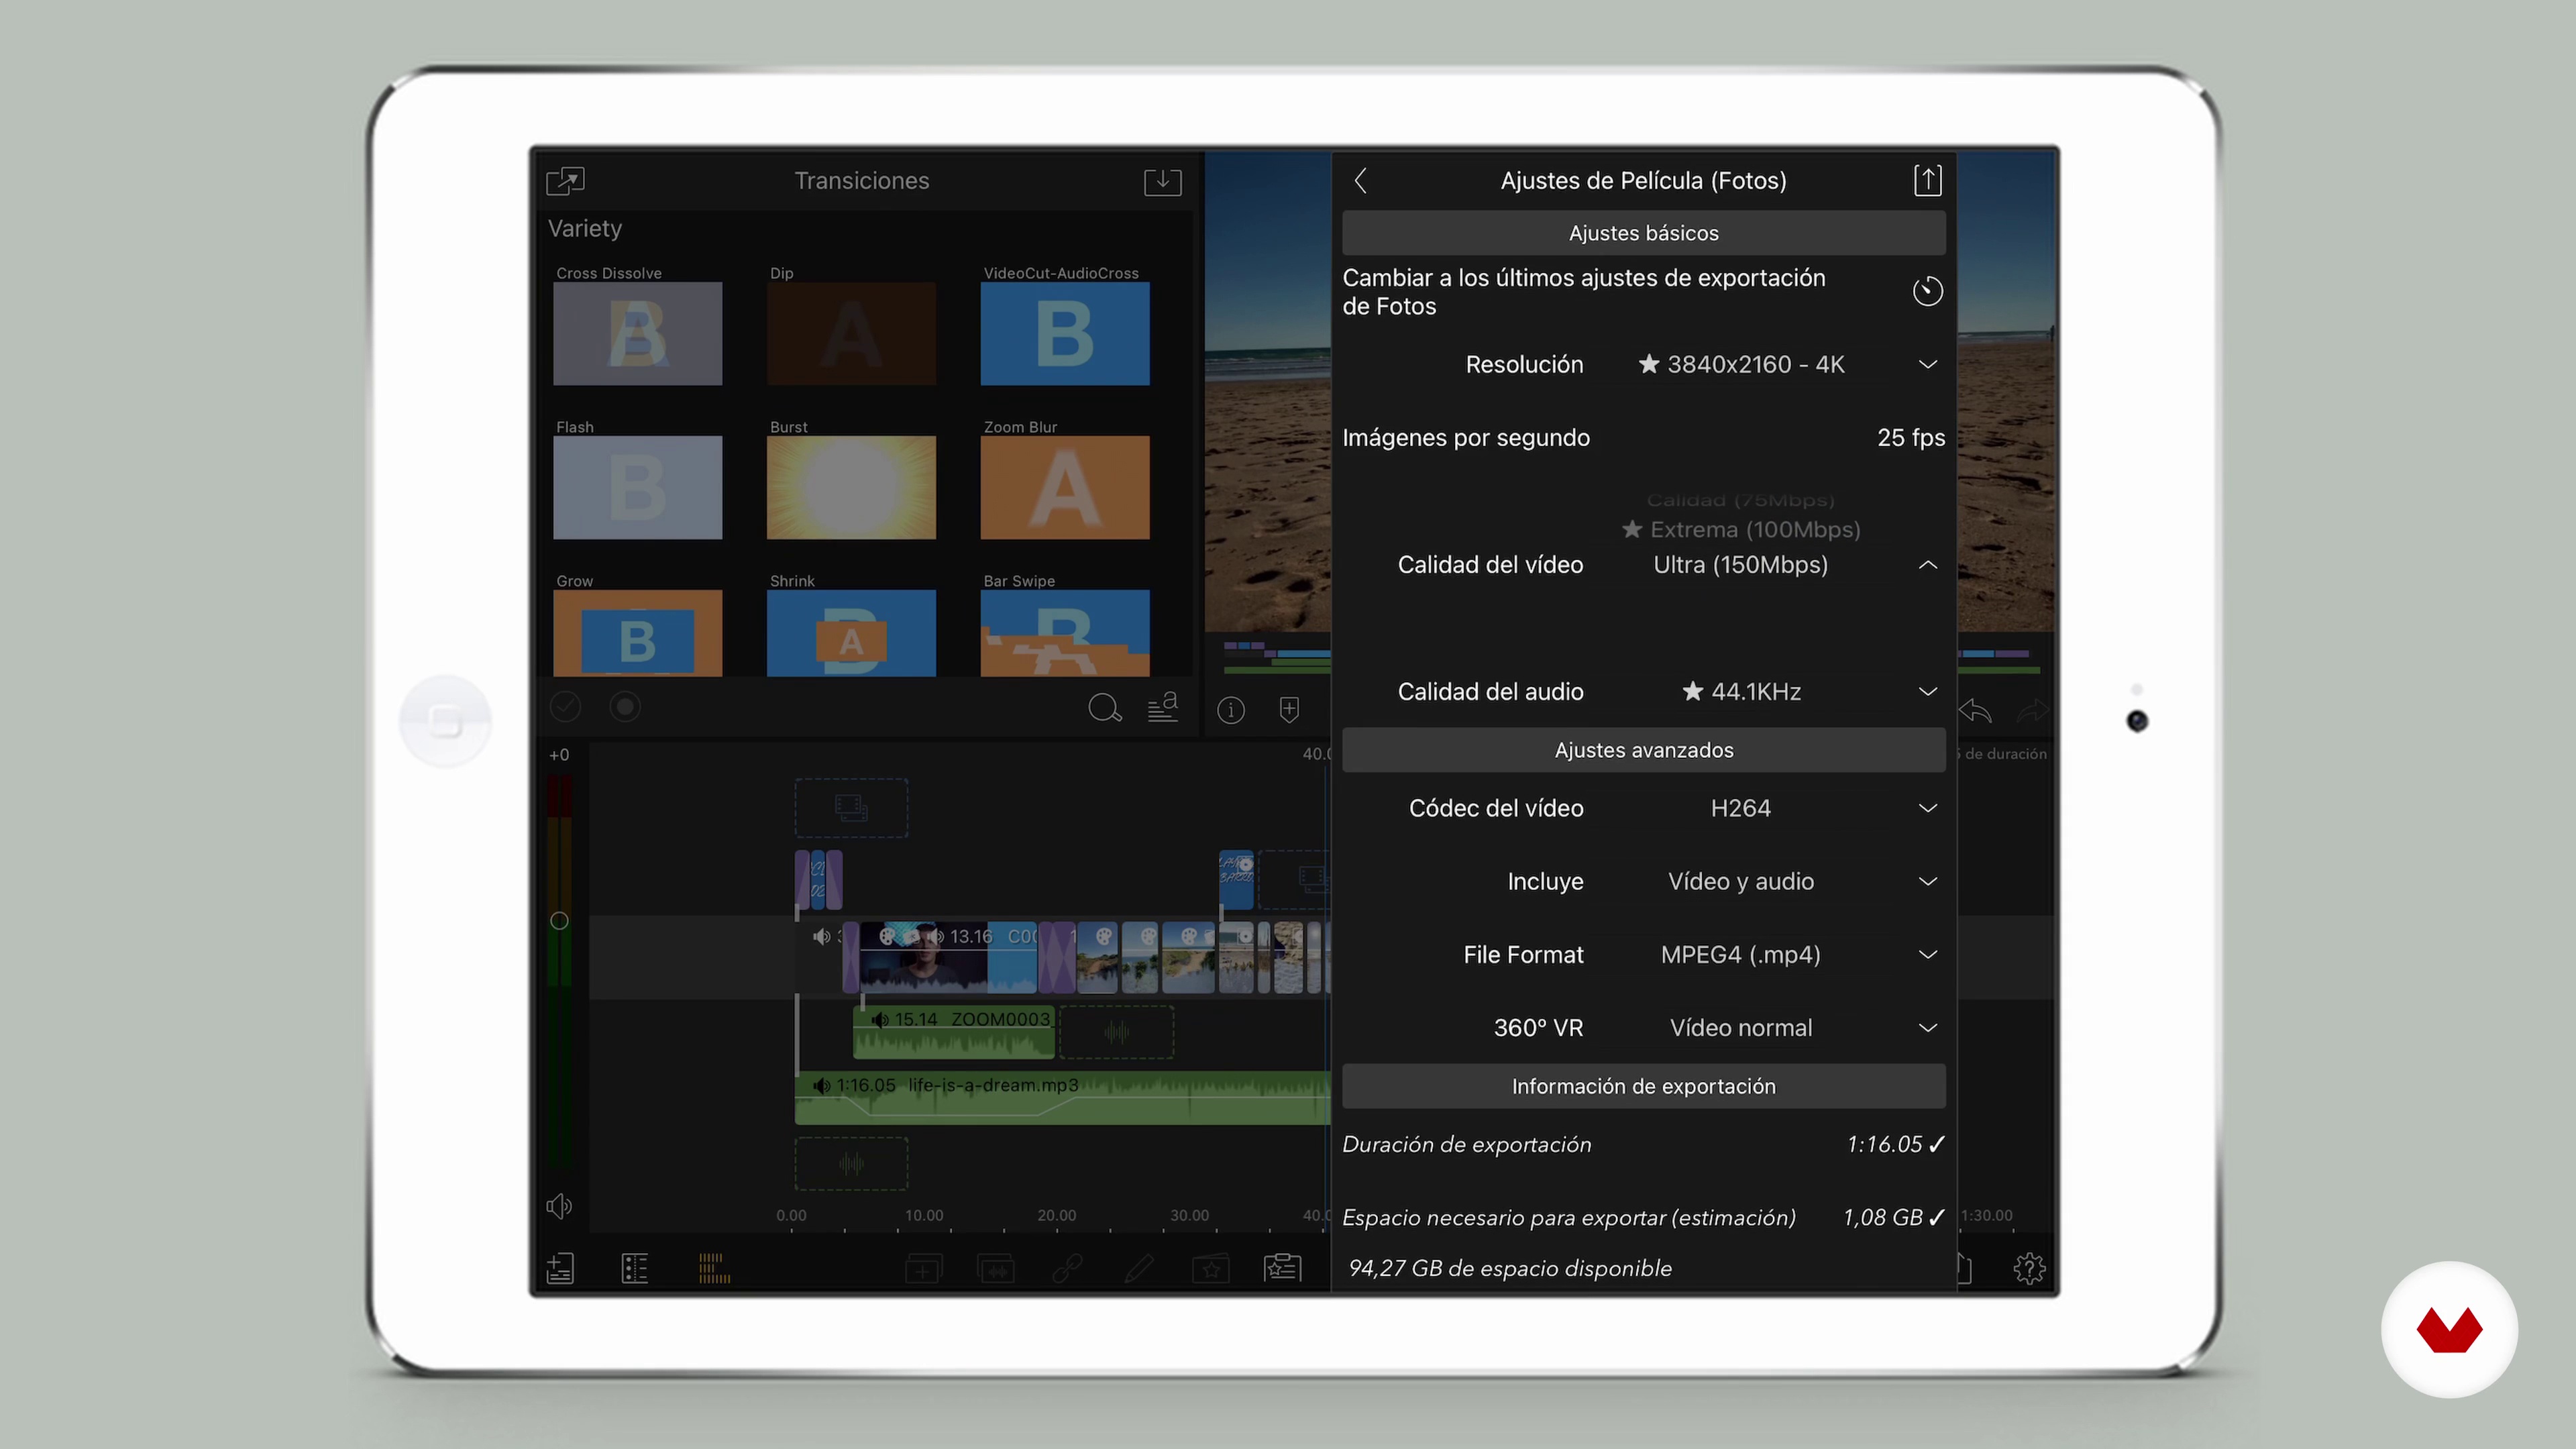The image size is (2576, 1449).
Task: Click the search magnifier below transitions
Action: (x=1104, y=708)
